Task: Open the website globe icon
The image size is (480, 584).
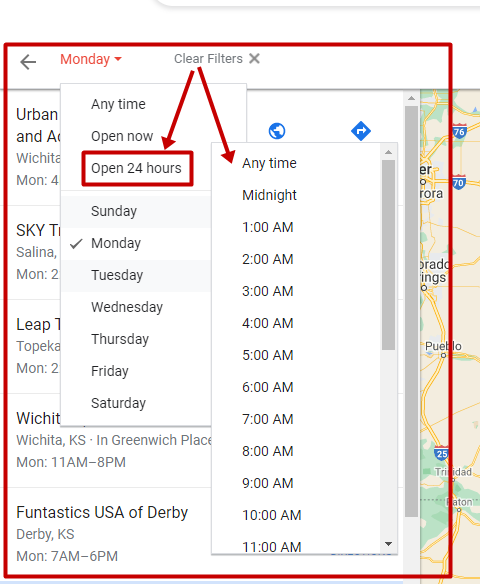Action: click(x=277, y=131)
